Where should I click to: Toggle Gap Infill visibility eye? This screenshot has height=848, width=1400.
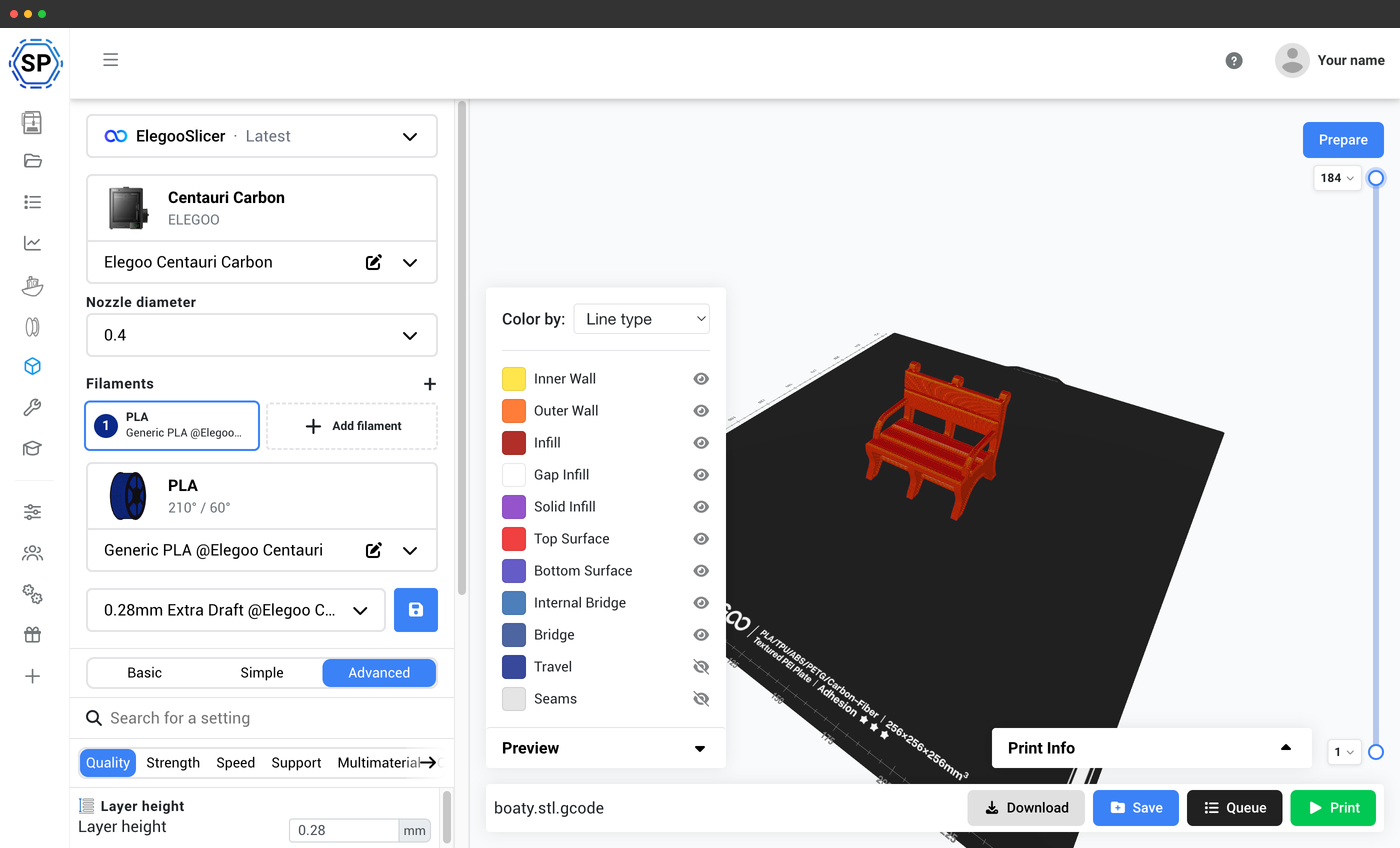tap(701, 475)
